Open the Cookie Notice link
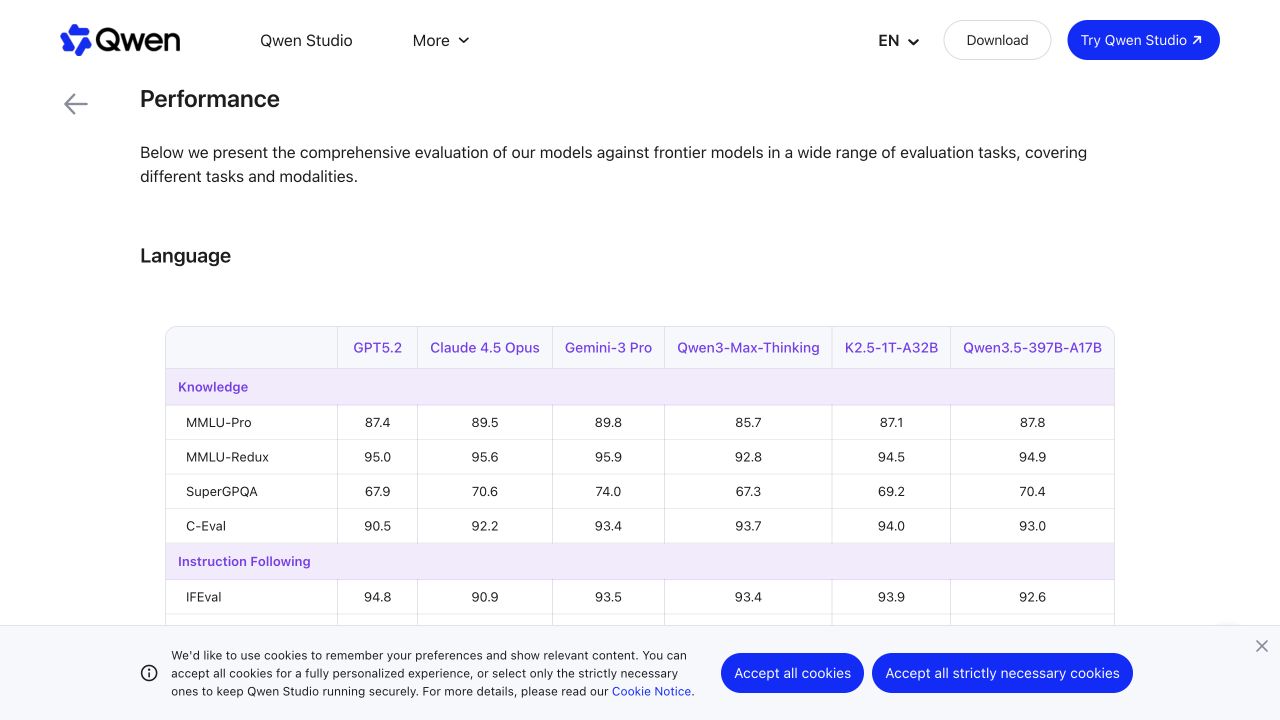1280x720 pixels. pos(652,691)
